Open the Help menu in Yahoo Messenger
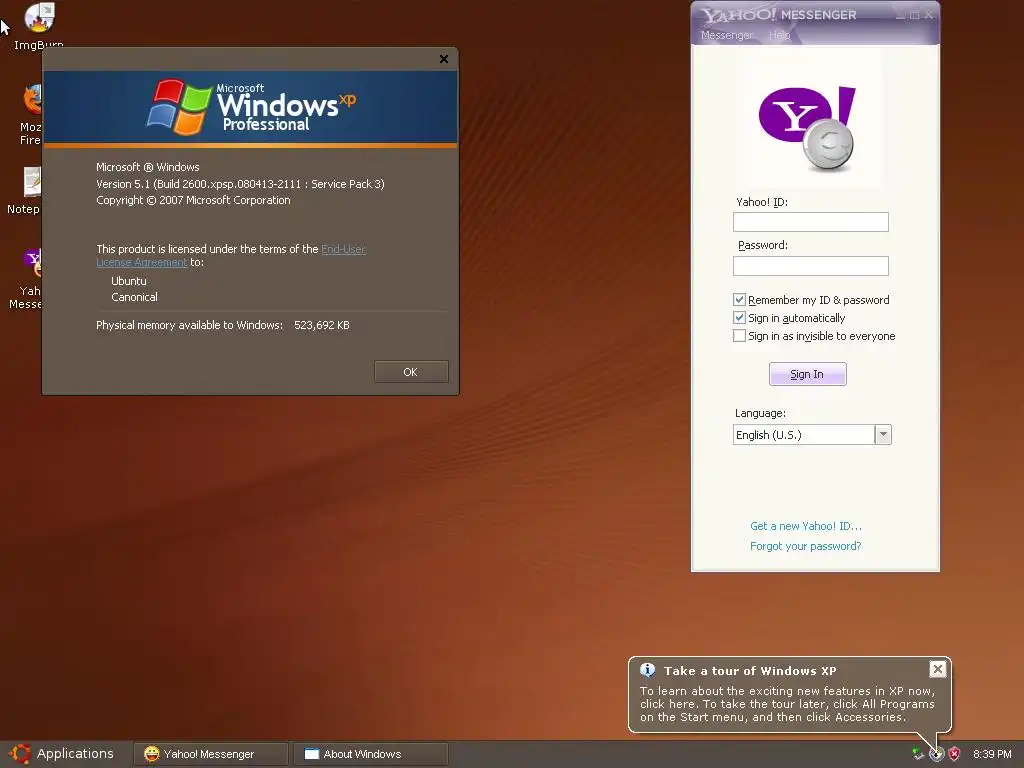The height and width of the screenshot is (768, 1024). pyautogui.click(x=779, y=35)
